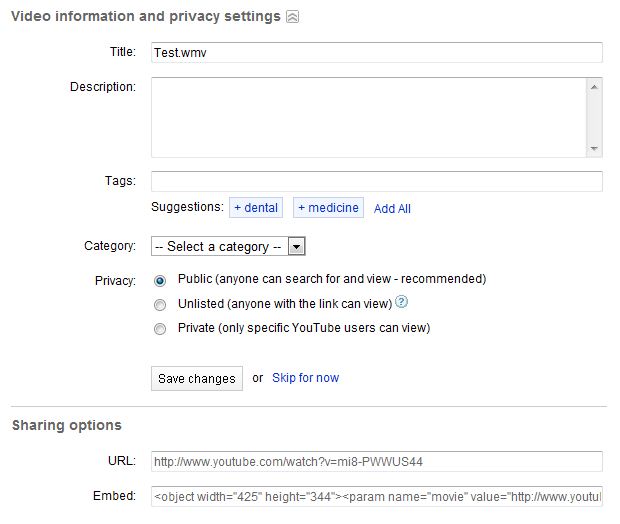620x524 pixels.
Task: Set privacy to Private
Action: 160,328
